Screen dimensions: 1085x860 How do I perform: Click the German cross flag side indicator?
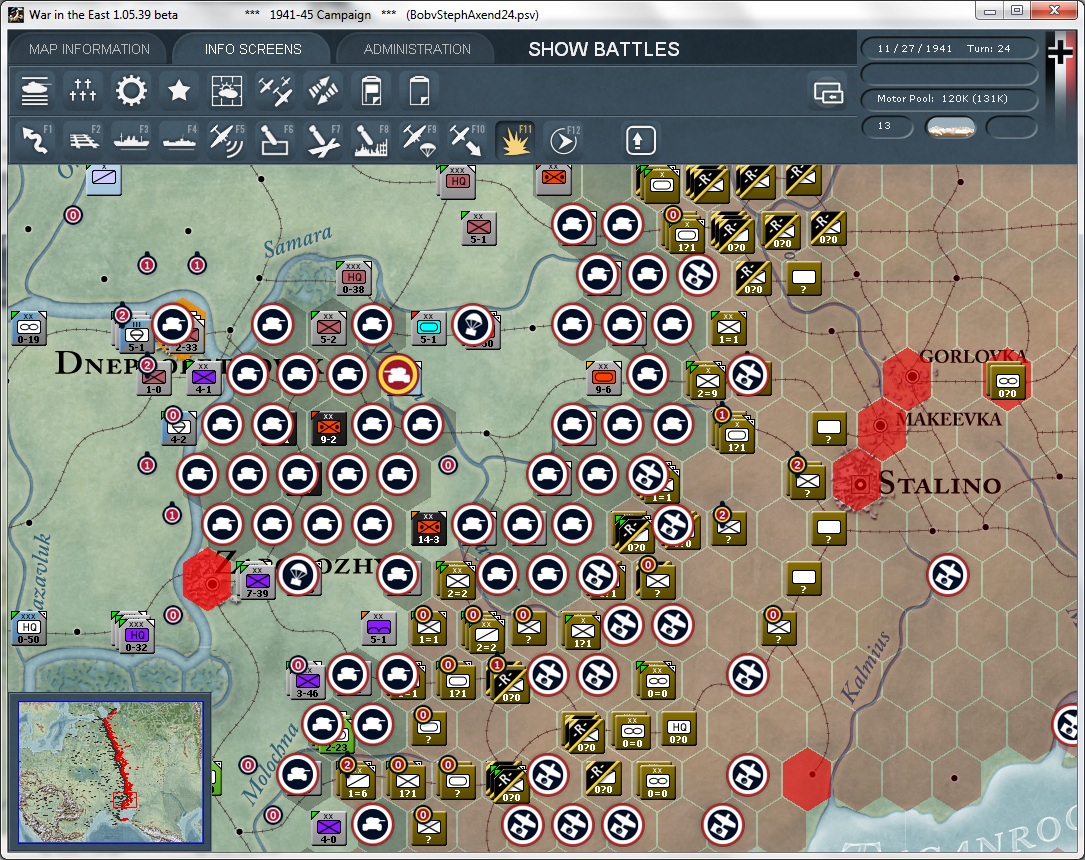pyautogui.click(x=1059, y=53)
